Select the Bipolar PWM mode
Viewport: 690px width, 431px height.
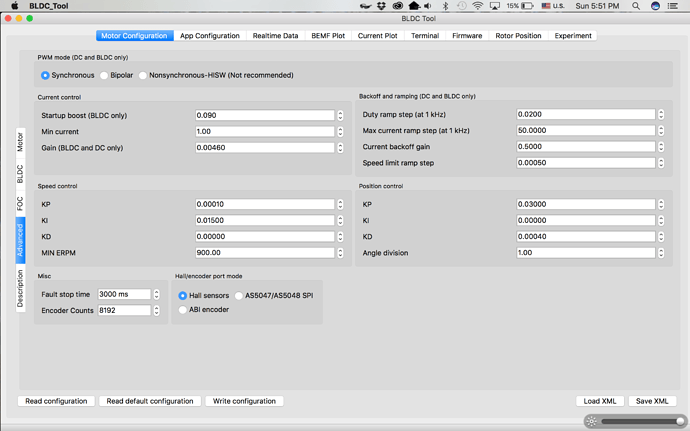tap(105, 75)
